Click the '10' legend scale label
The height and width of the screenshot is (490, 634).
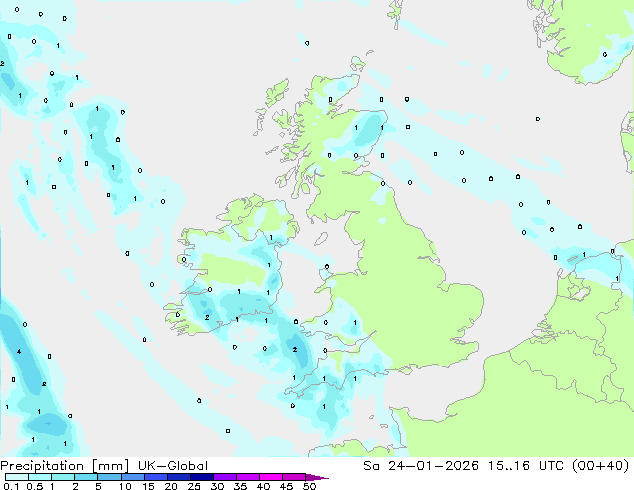[125, 486]
